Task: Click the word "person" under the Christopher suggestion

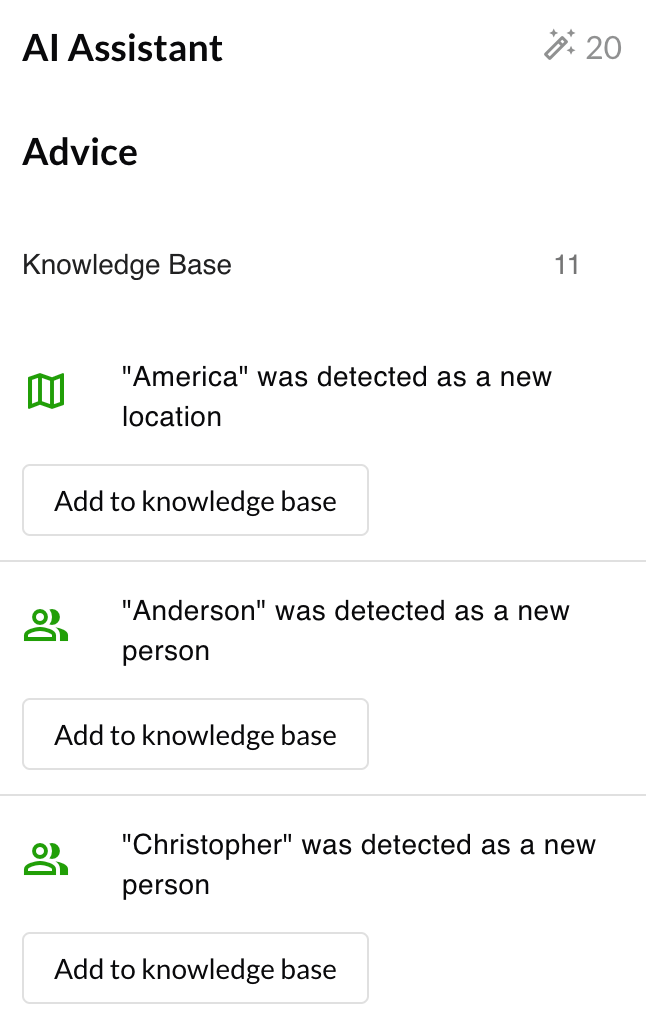Action: (166, 885)
